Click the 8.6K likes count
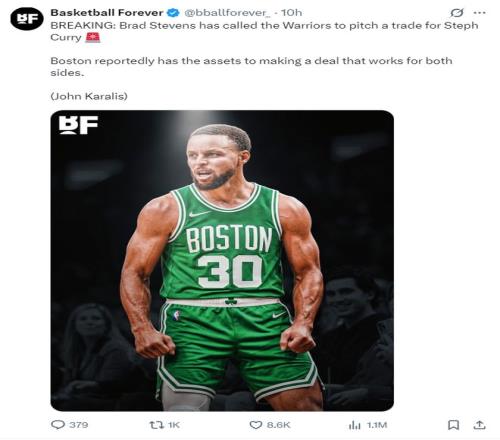Screen dimensions: 500x440 pyautogui.click(x=278, y=425)
